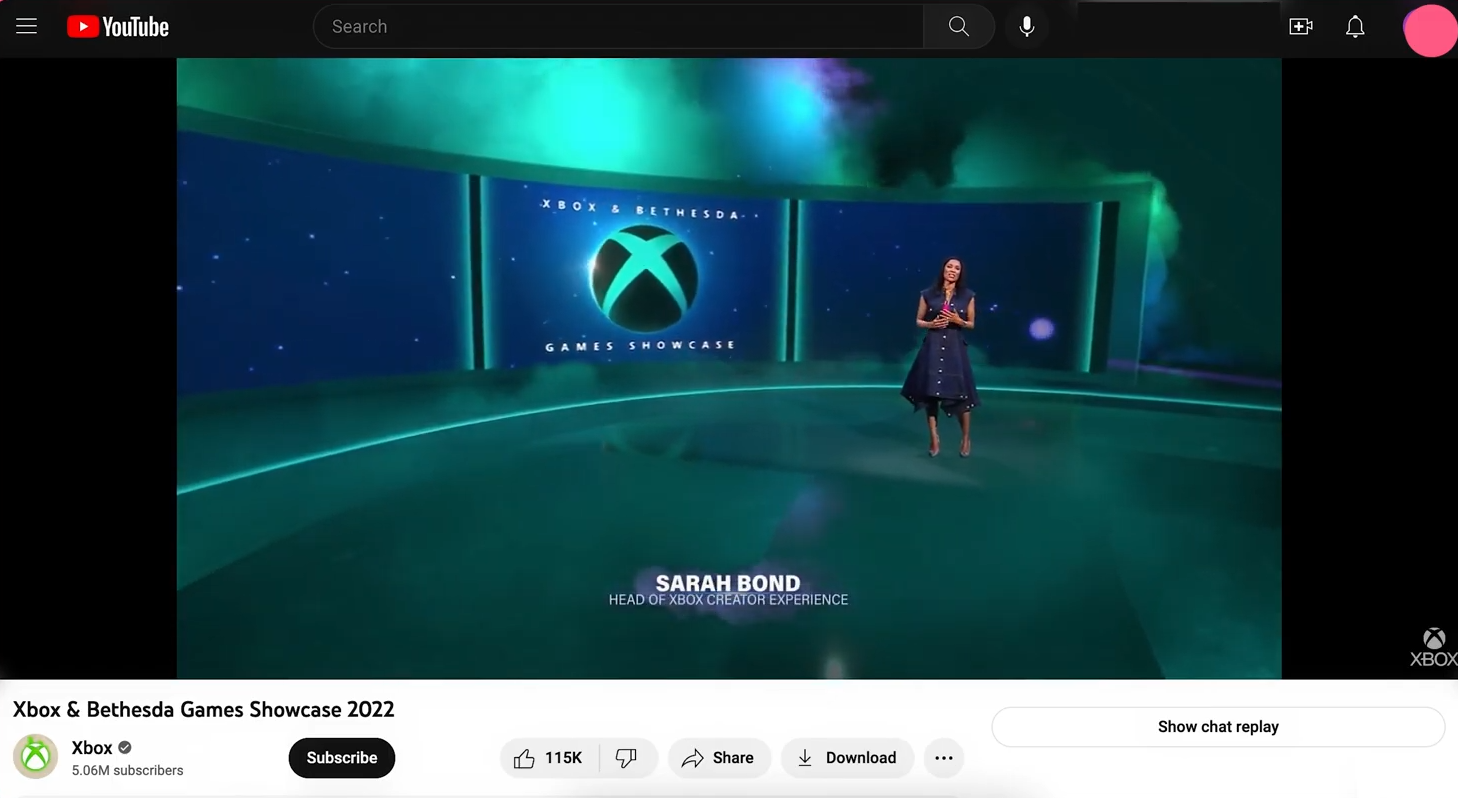The height and width of the screenshot is (798, 1458).
Task: Open the Create video icon
Action: (x=1301, y=27)
